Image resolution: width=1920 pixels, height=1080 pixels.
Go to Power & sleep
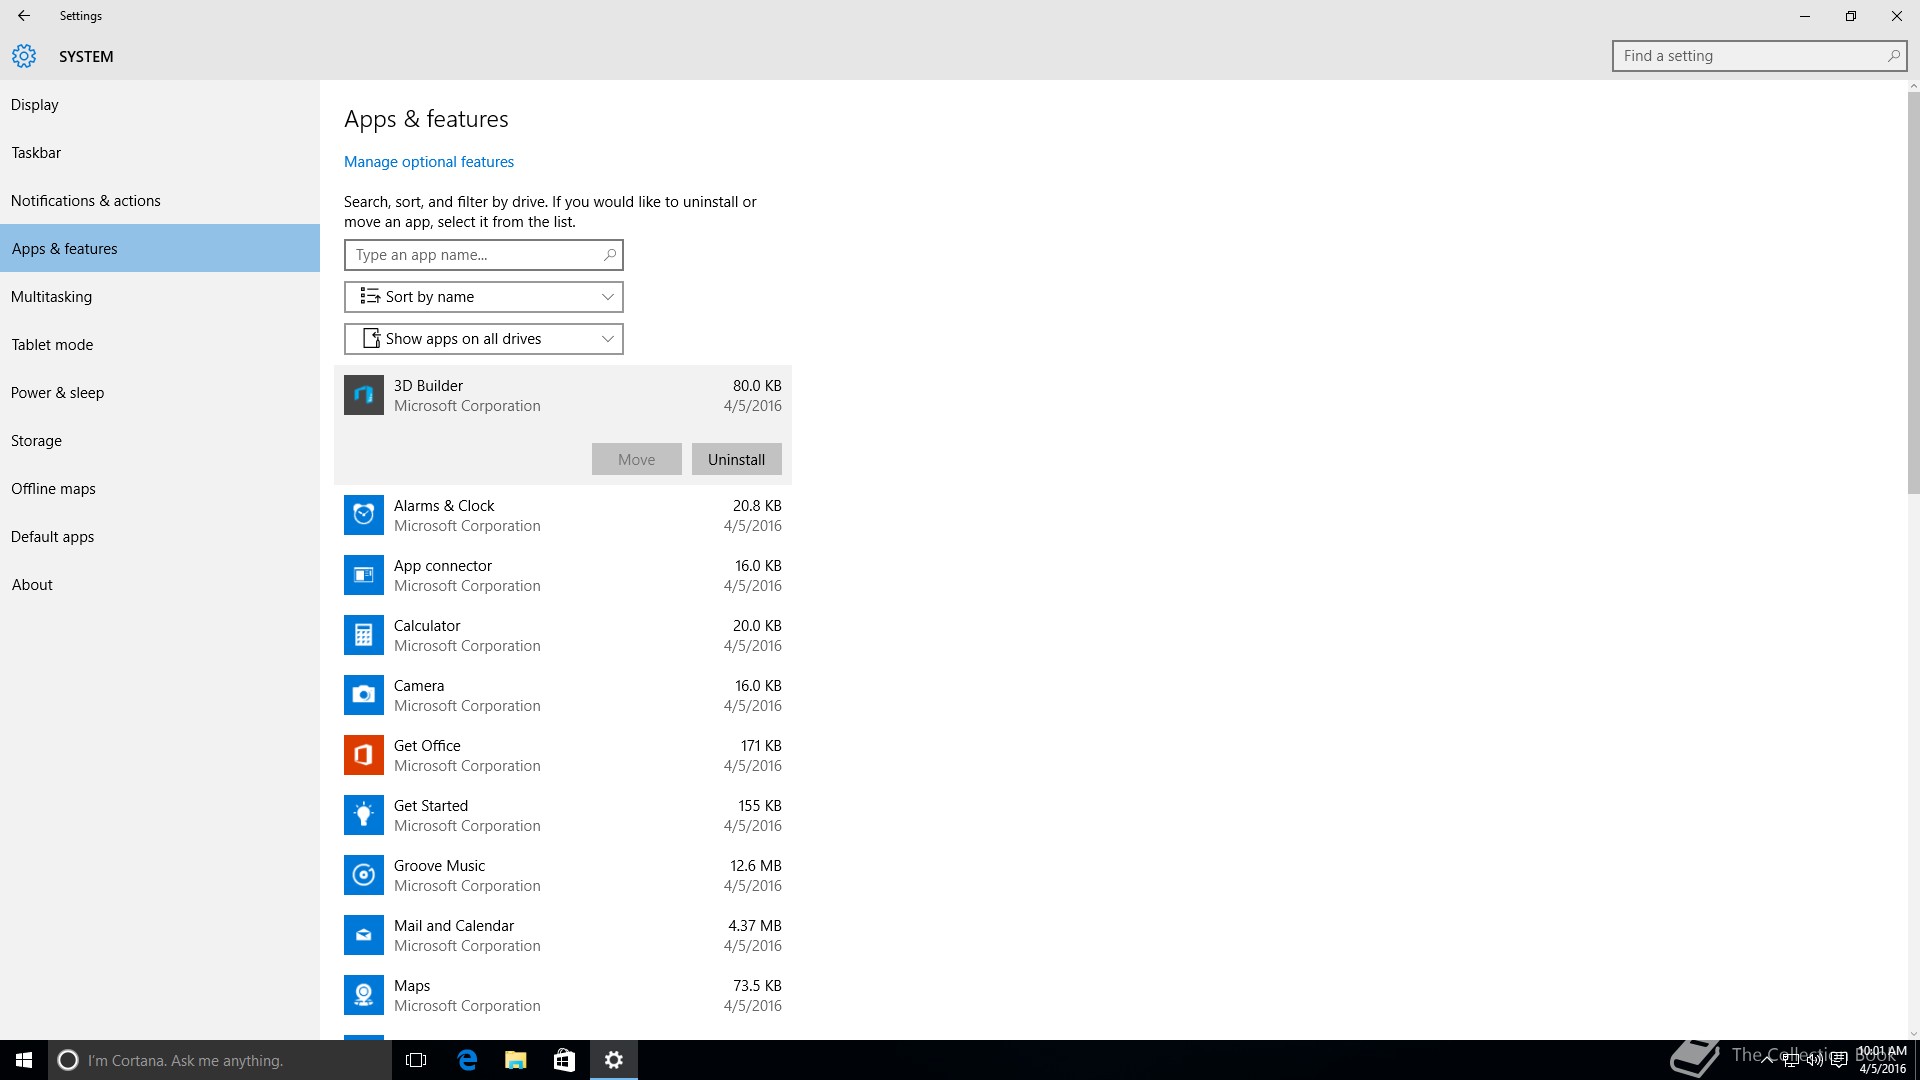coord(160,393)
